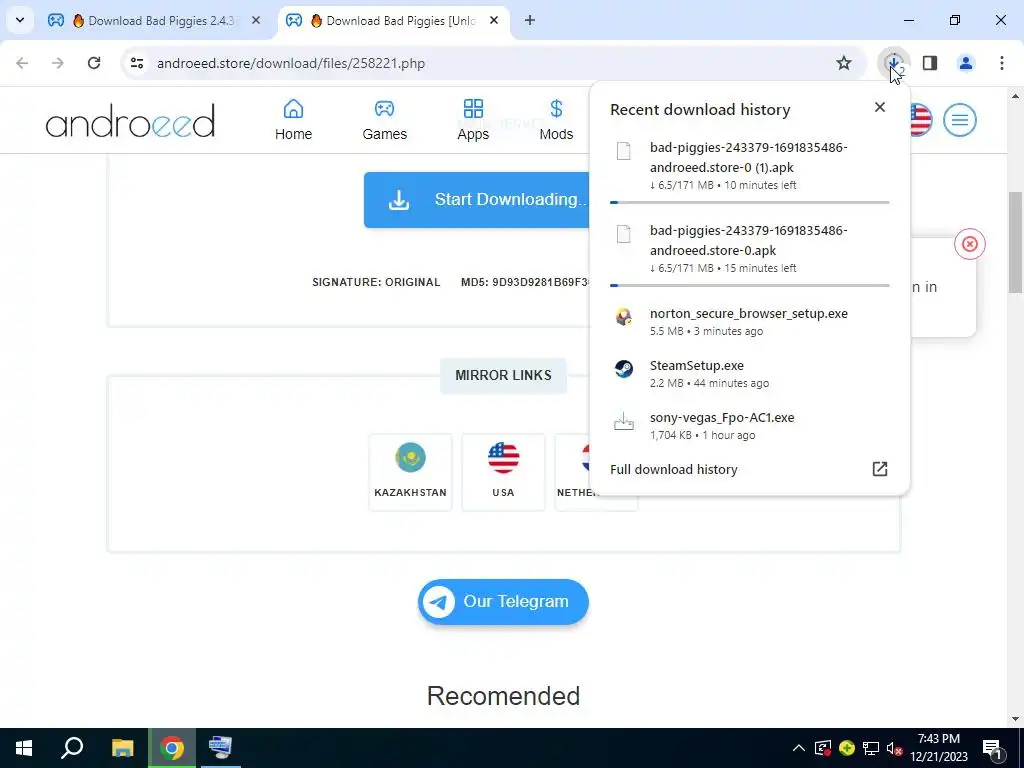Click the US flag language selector
1024x768 pixels.
tap(921, 120)
